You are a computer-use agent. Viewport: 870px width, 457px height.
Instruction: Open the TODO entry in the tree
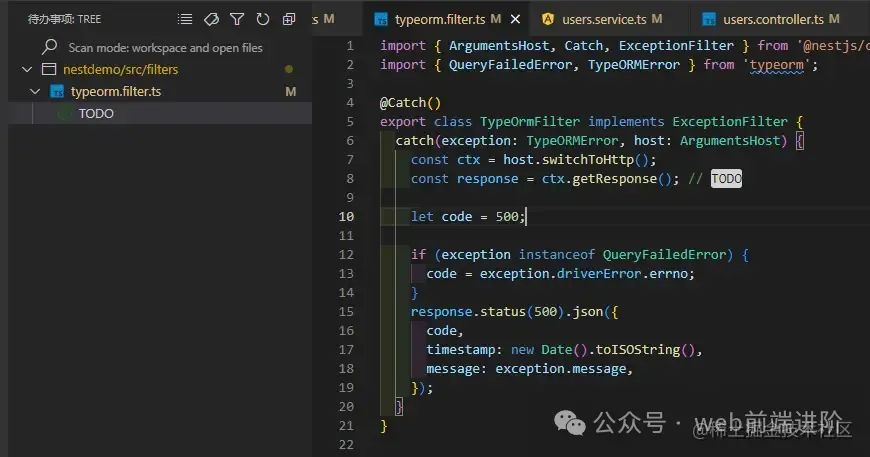(160, 113)
